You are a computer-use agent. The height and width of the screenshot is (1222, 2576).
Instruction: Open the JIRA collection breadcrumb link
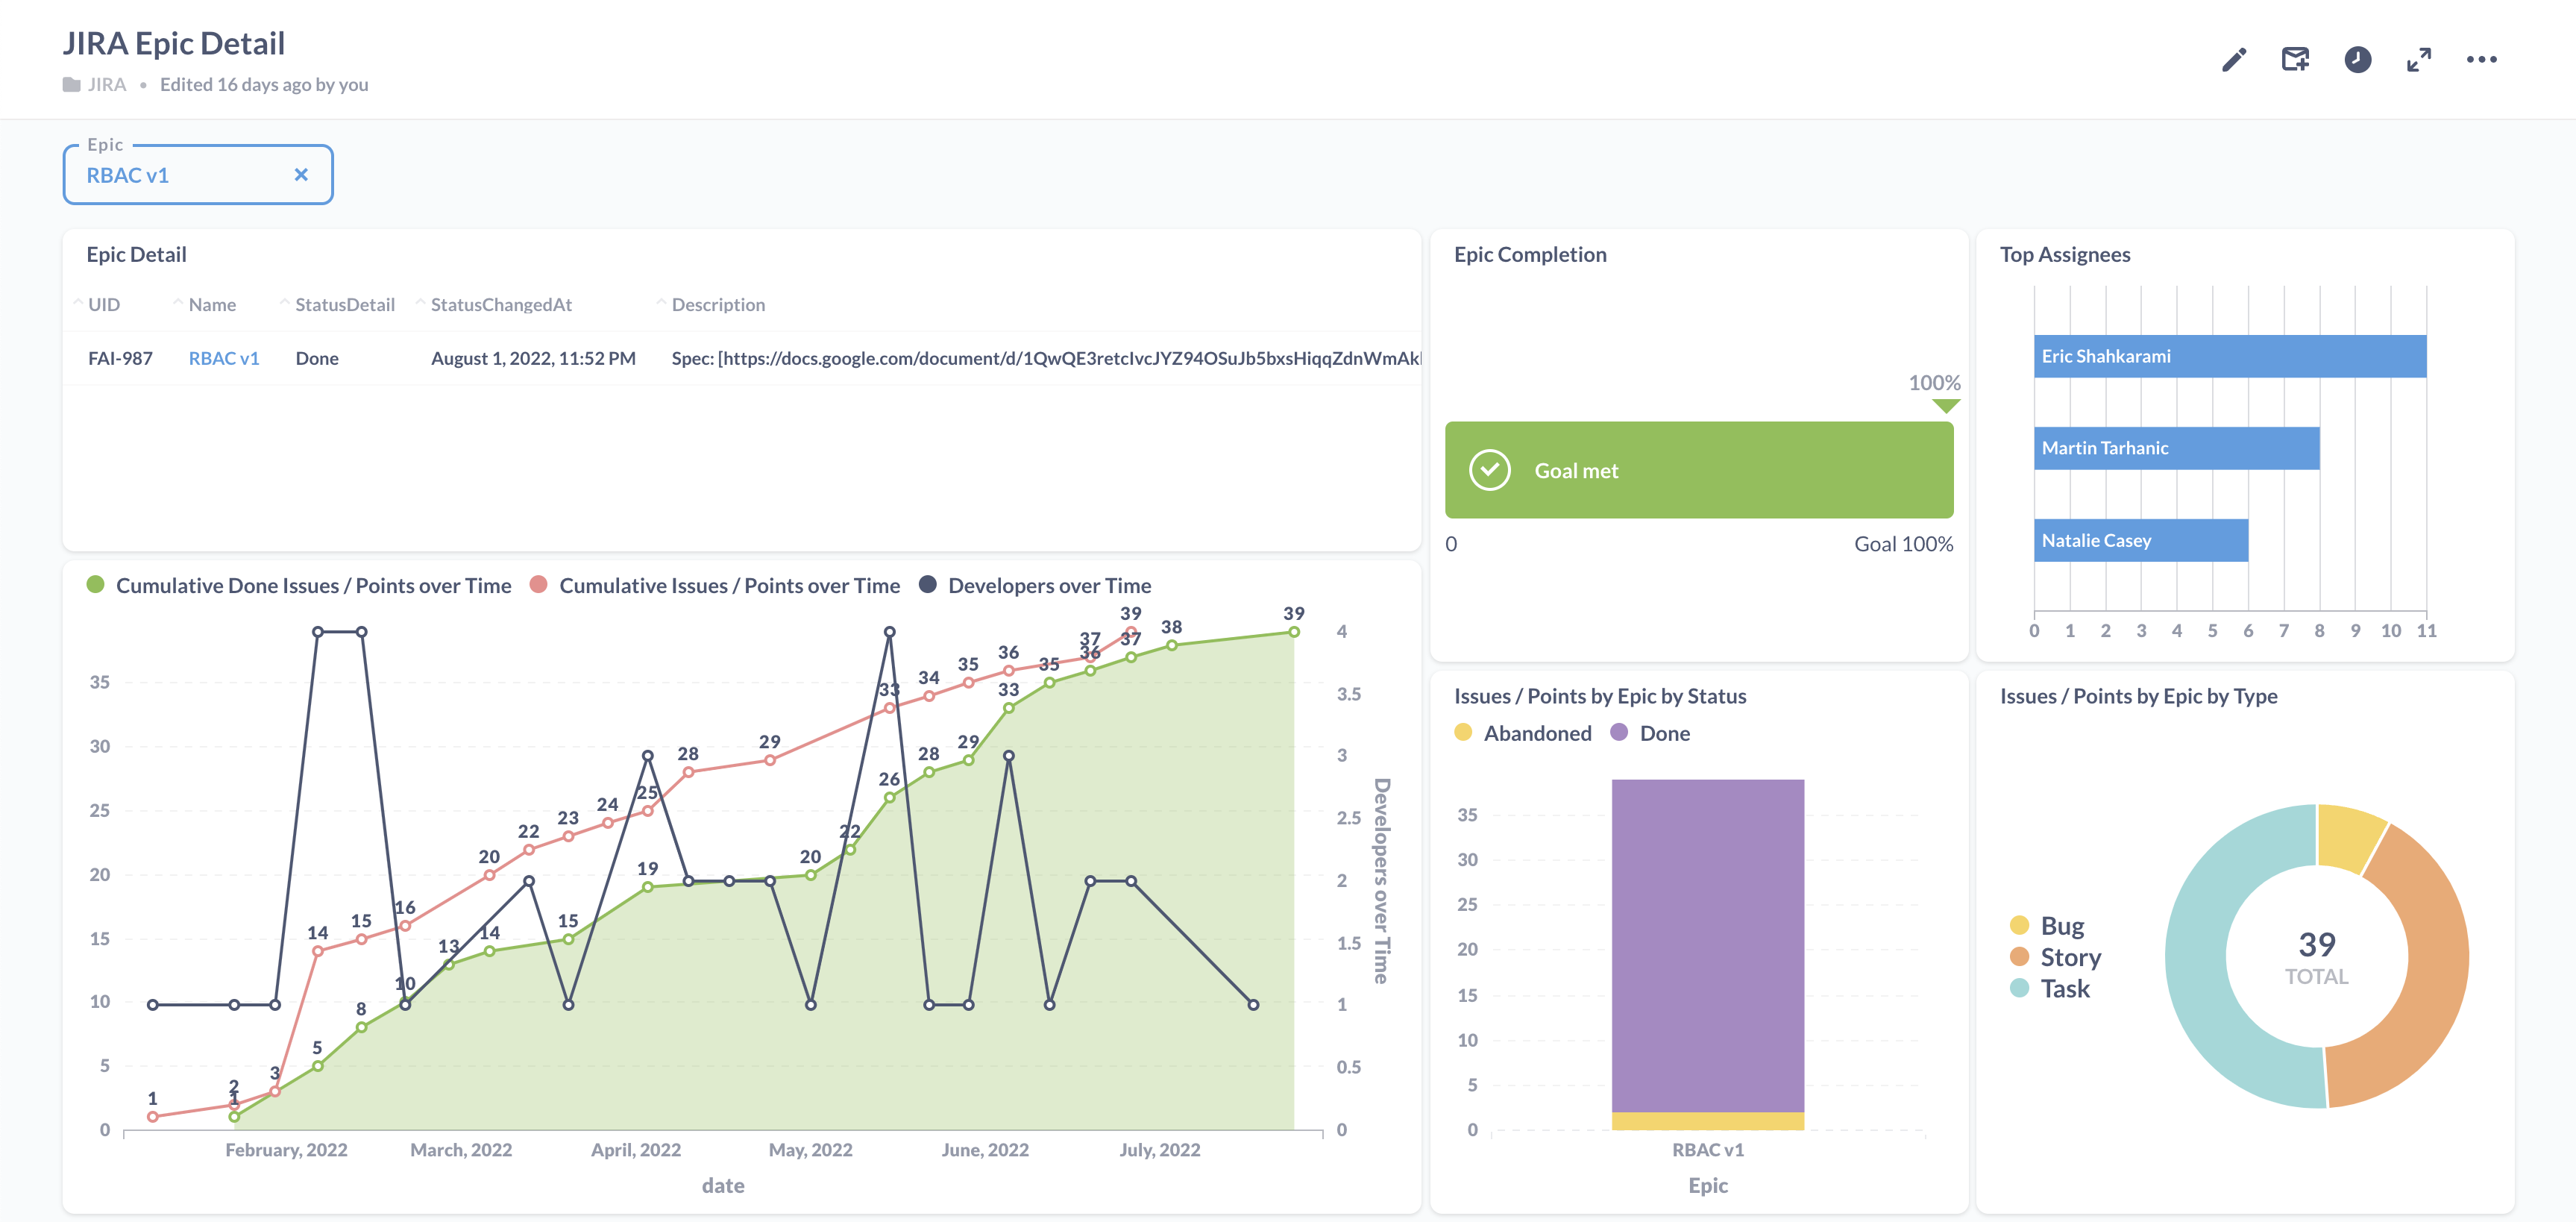click(x=106, y=85)
